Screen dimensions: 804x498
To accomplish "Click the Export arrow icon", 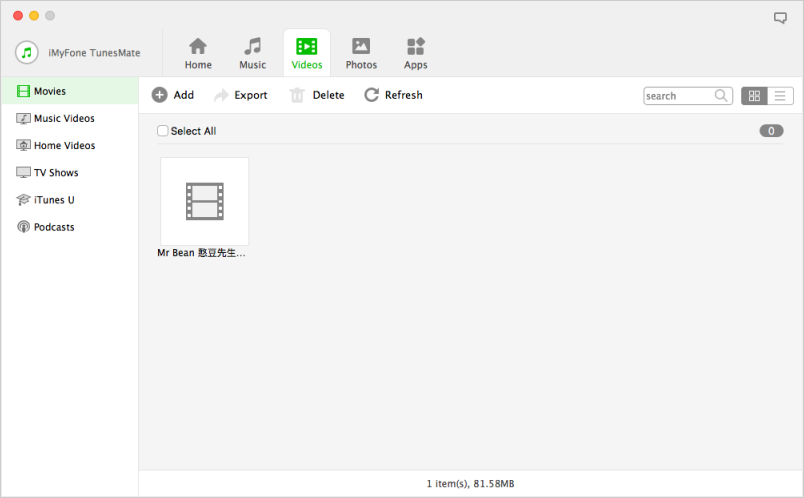I will (x=221, y=95).
